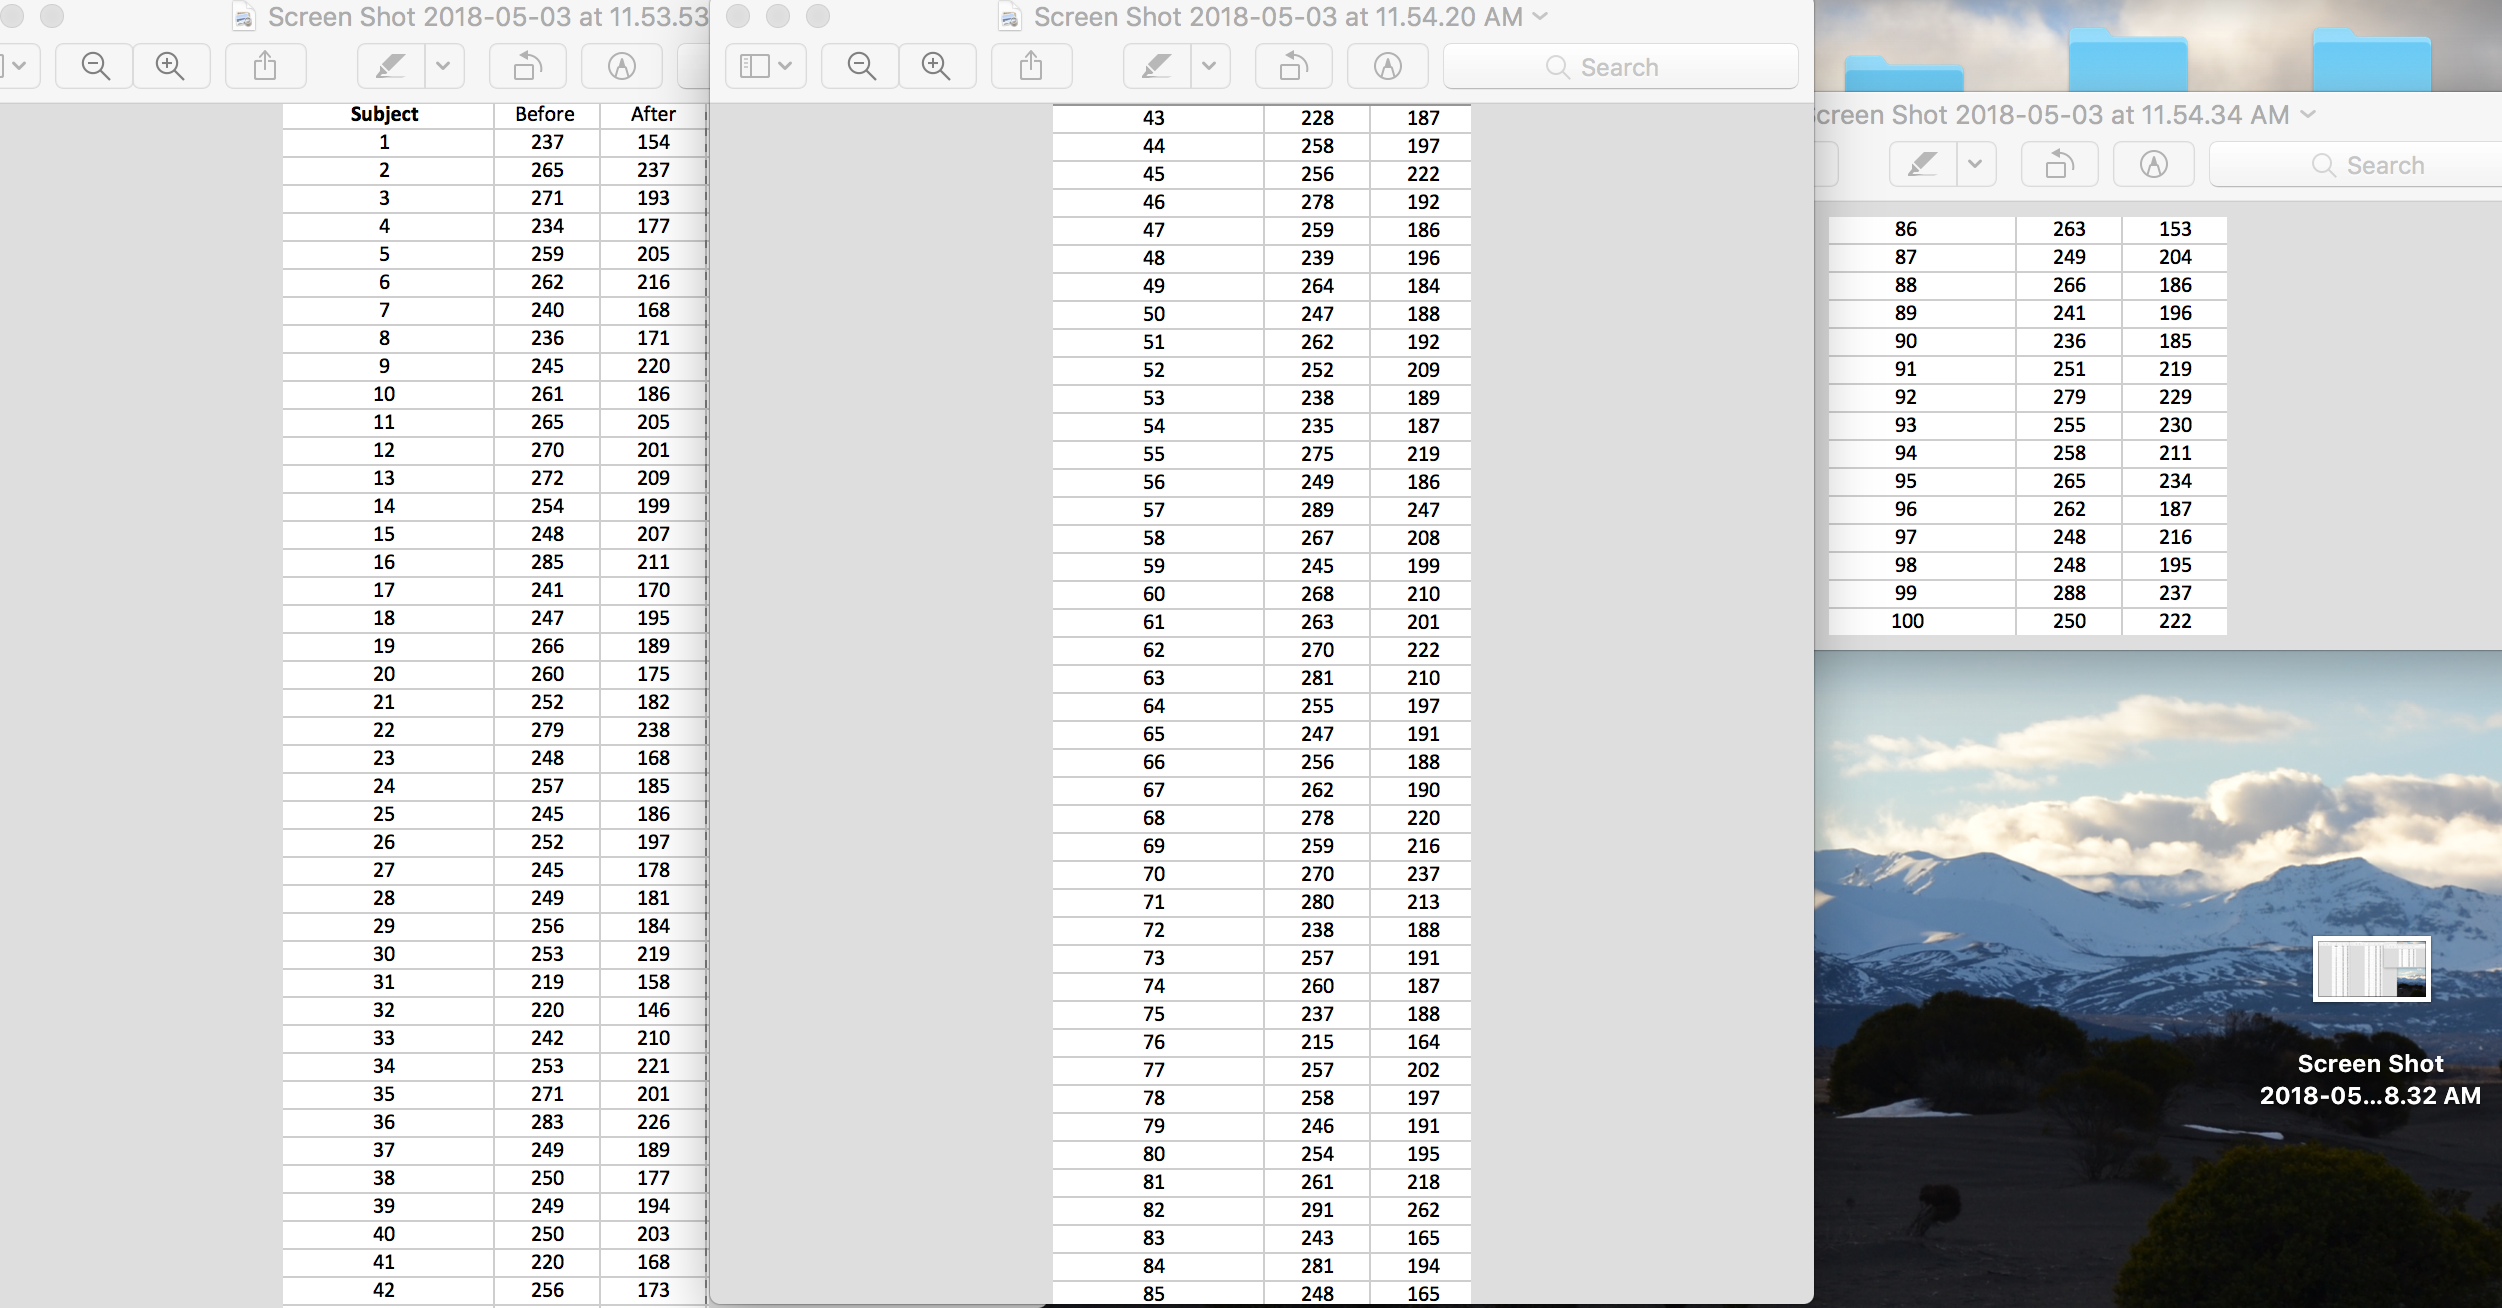This screenshot has height=1308, width=2502.
Task: Show Markup toolbar in 11.54.20 window
Action: pyautogui.click(x=1387, y=67)
